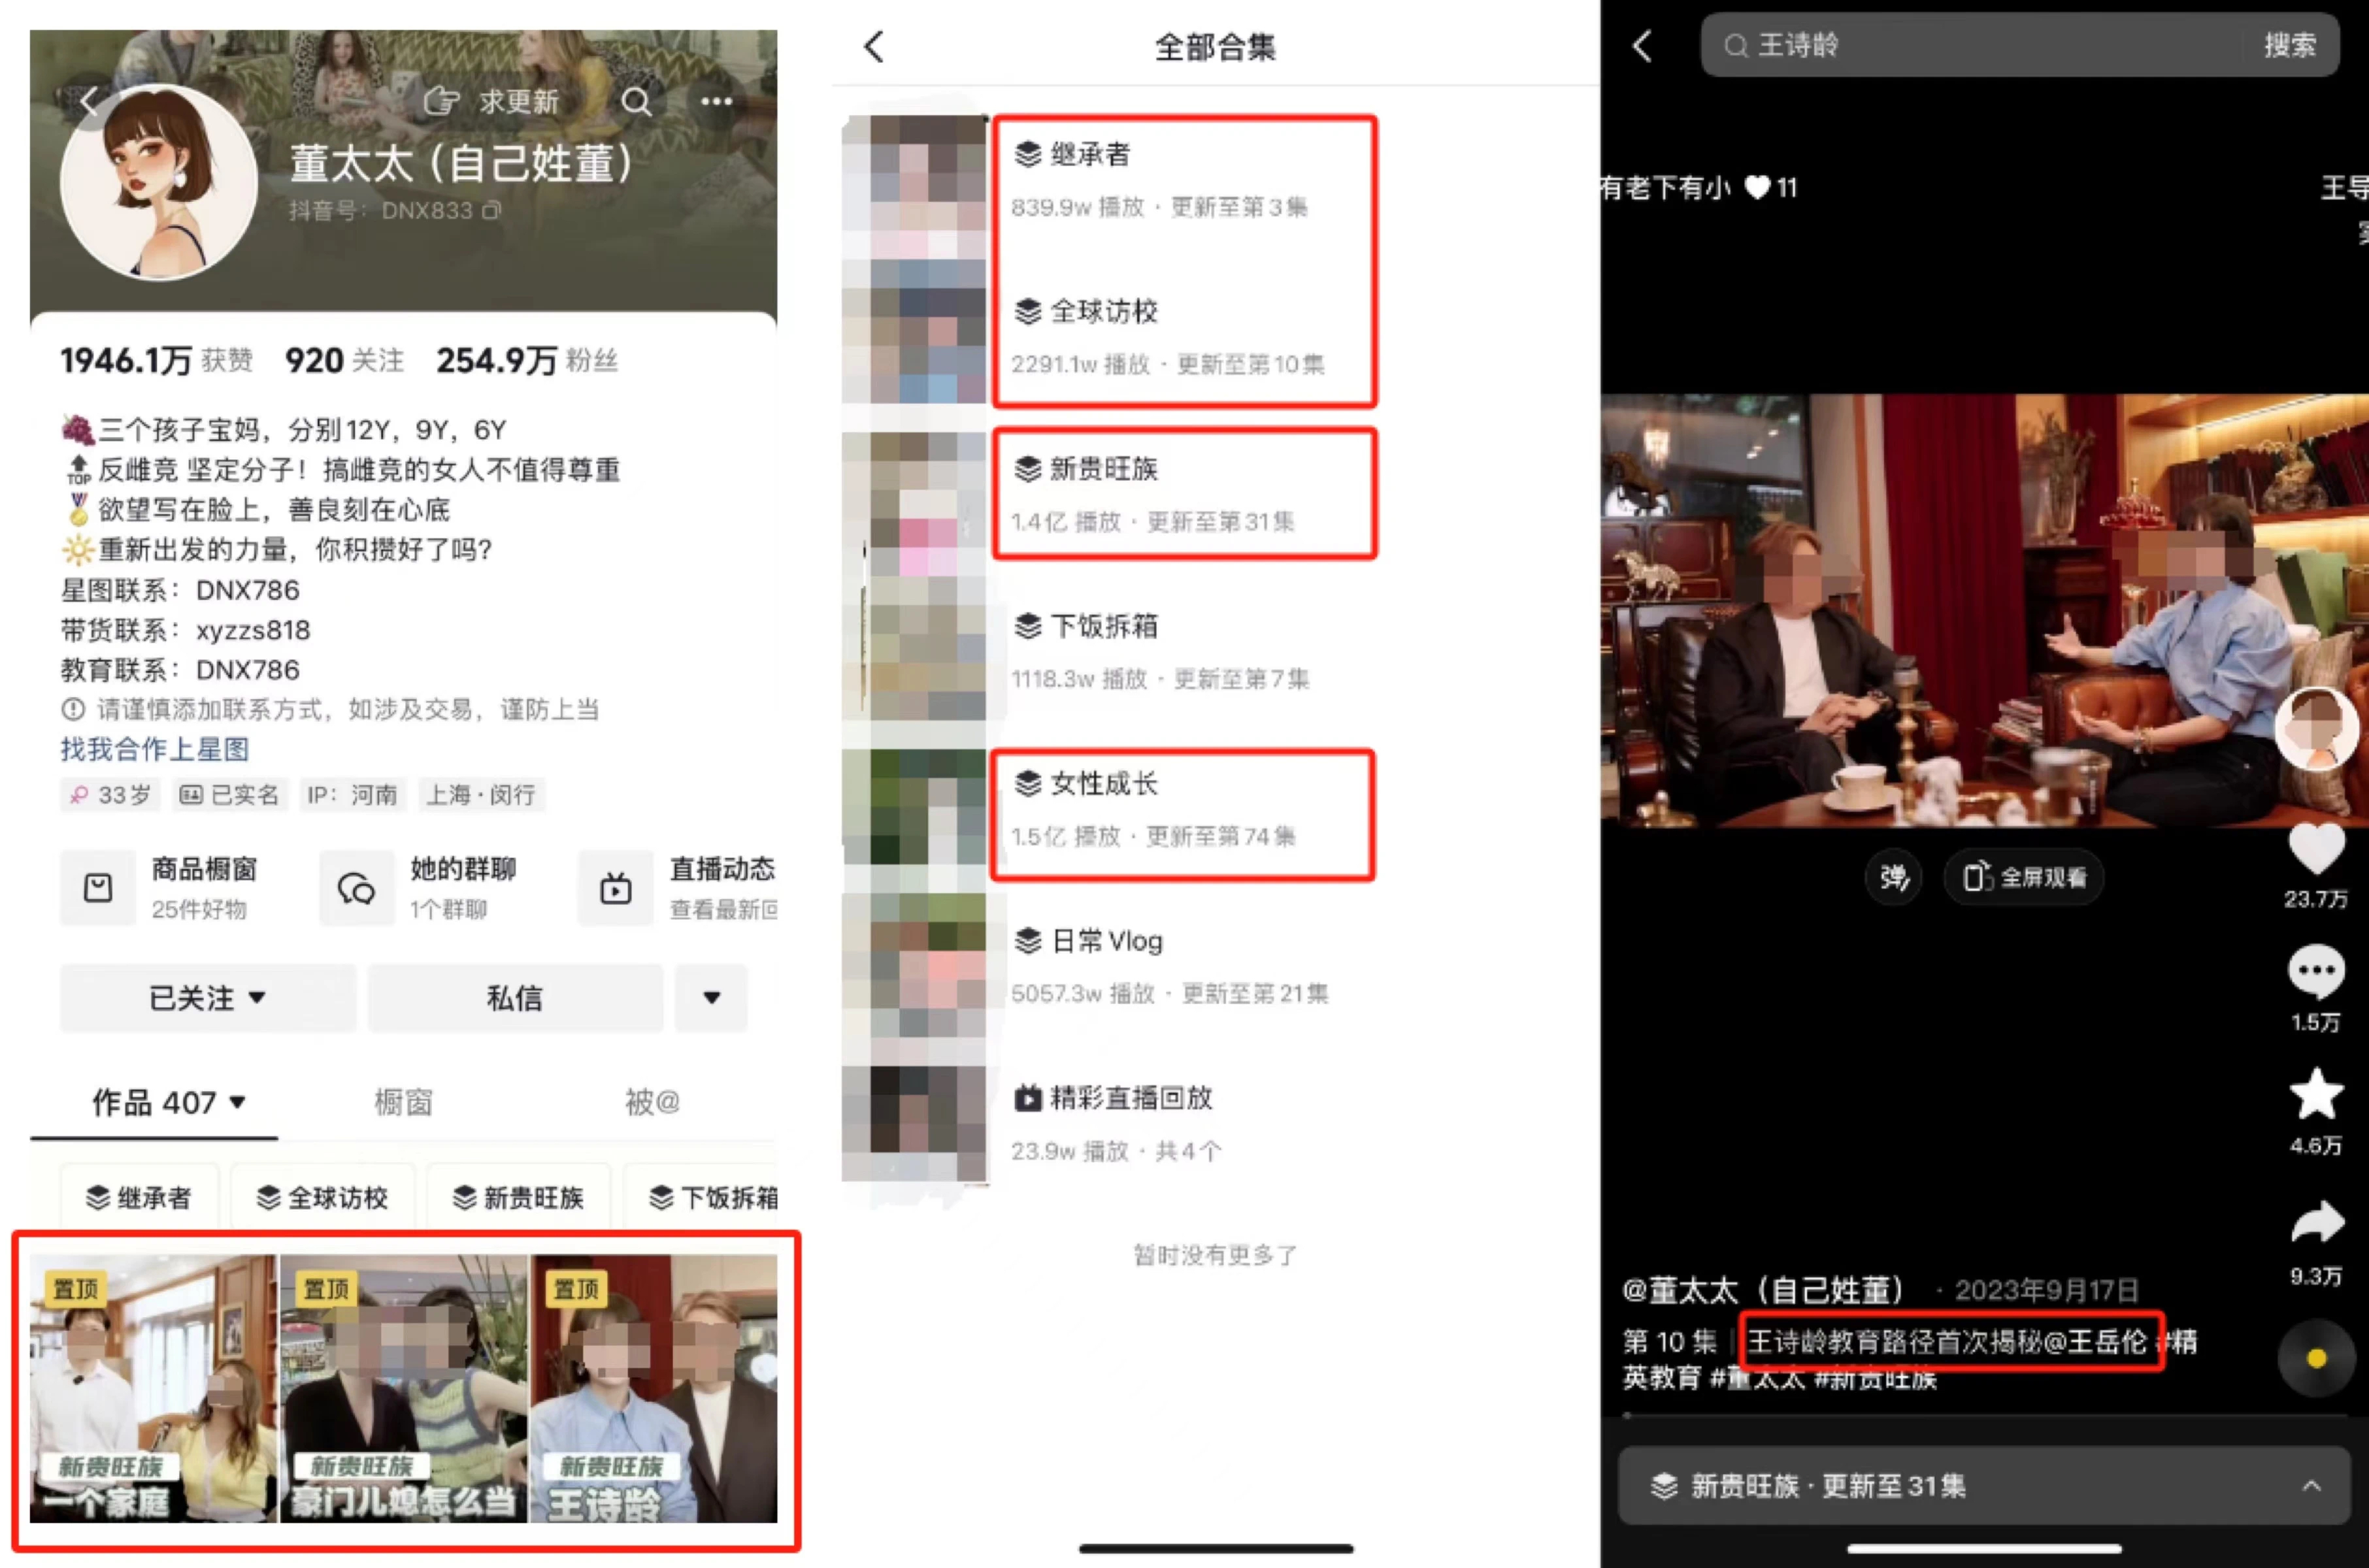This screenshot has width=2369, height=1568.
Task: Toggle the 弹 danmaku button
Action: 1894,877
